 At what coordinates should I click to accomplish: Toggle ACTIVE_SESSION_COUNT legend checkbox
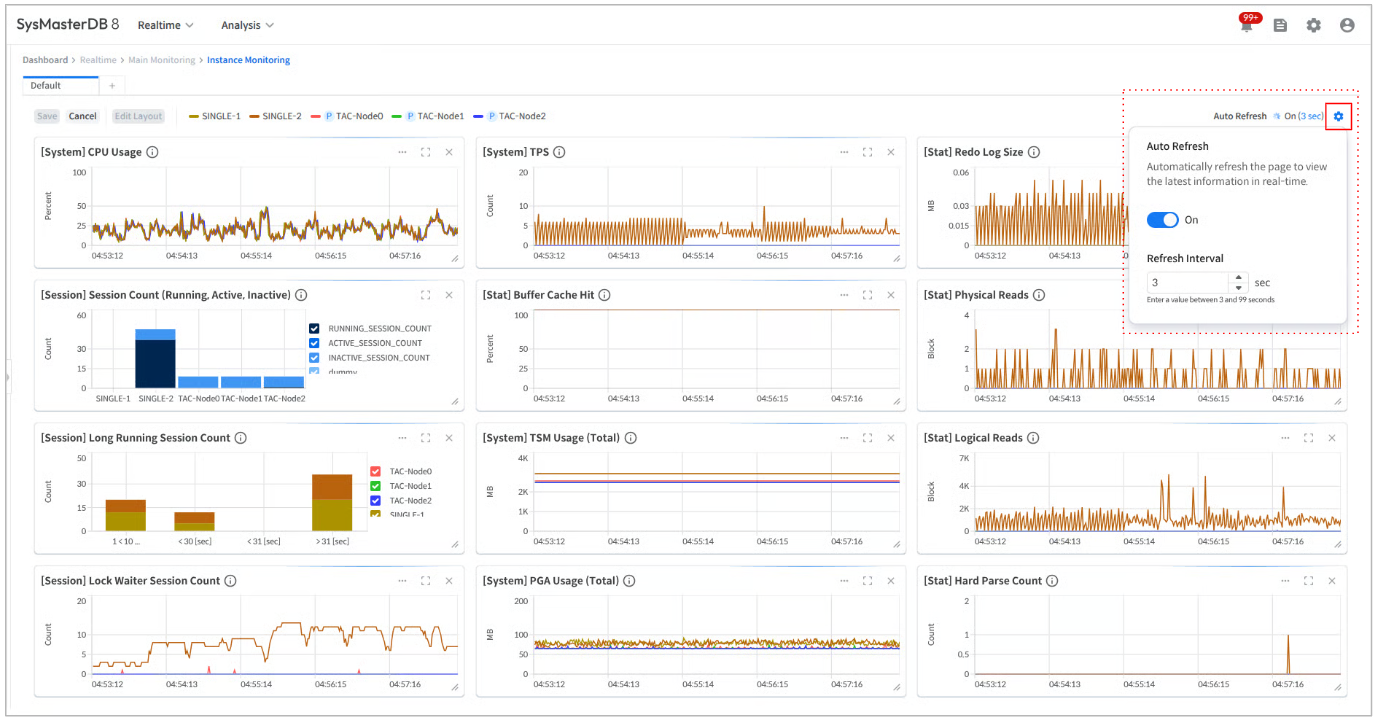click(315, 343)
